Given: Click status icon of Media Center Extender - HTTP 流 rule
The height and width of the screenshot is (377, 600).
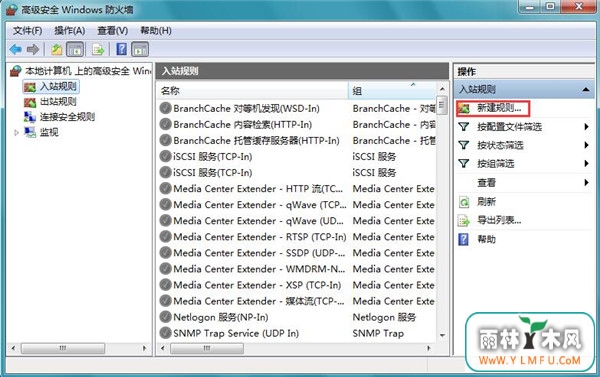Looking at the screenshot, I should pos(165,189).
